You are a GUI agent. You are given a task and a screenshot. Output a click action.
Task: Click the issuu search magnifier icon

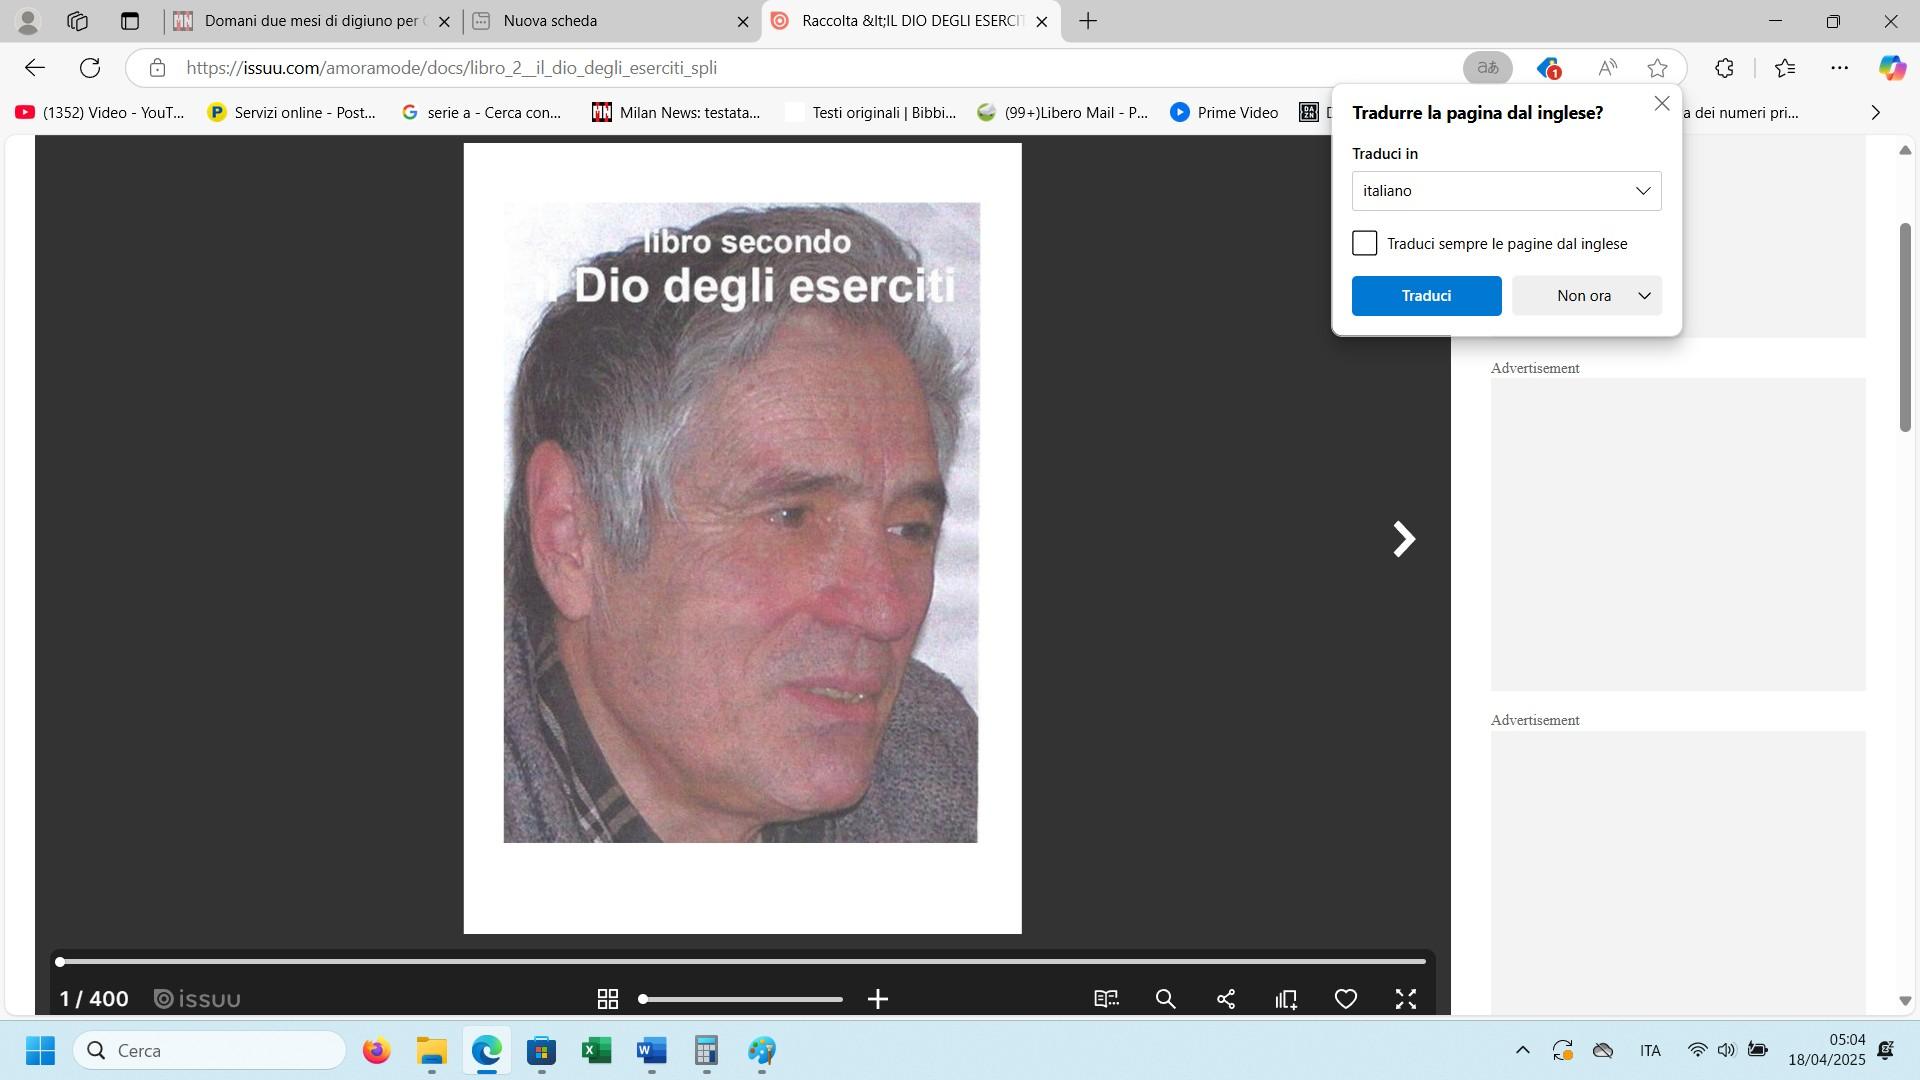1165,999
